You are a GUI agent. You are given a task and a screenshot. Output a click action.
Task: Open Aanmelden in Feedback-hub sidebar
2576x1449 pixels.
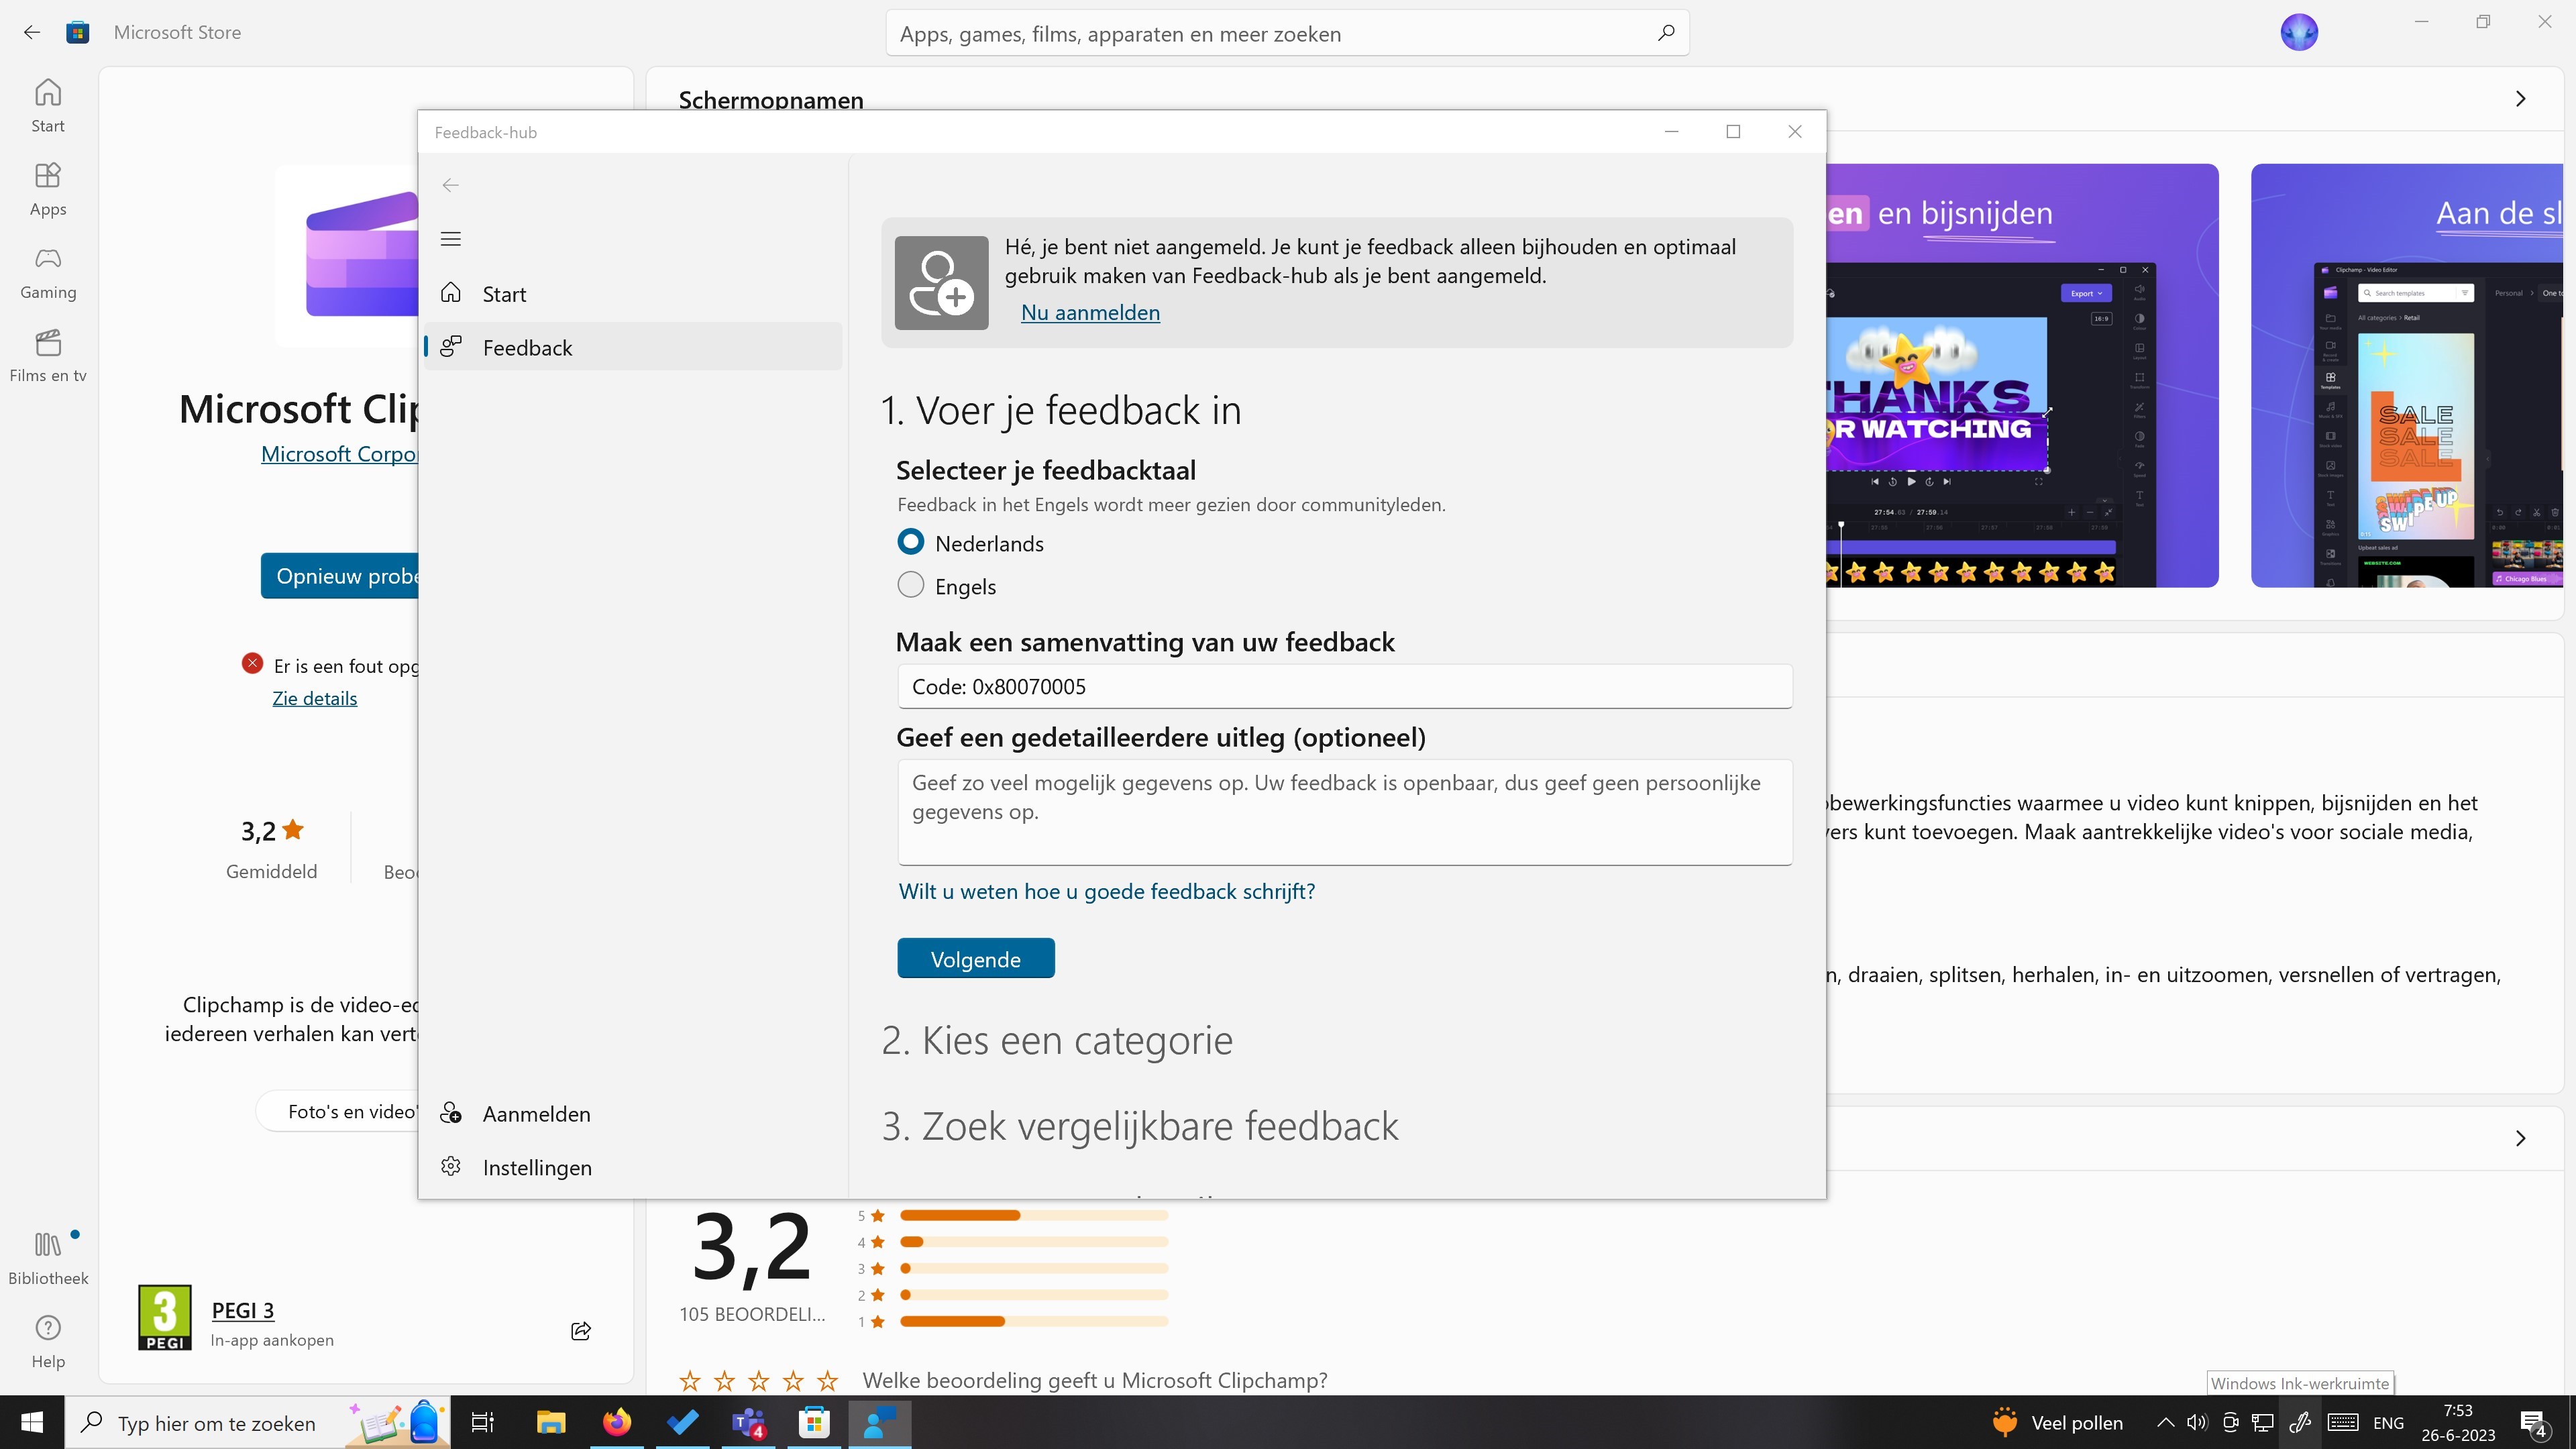[x=633, y=1113]
